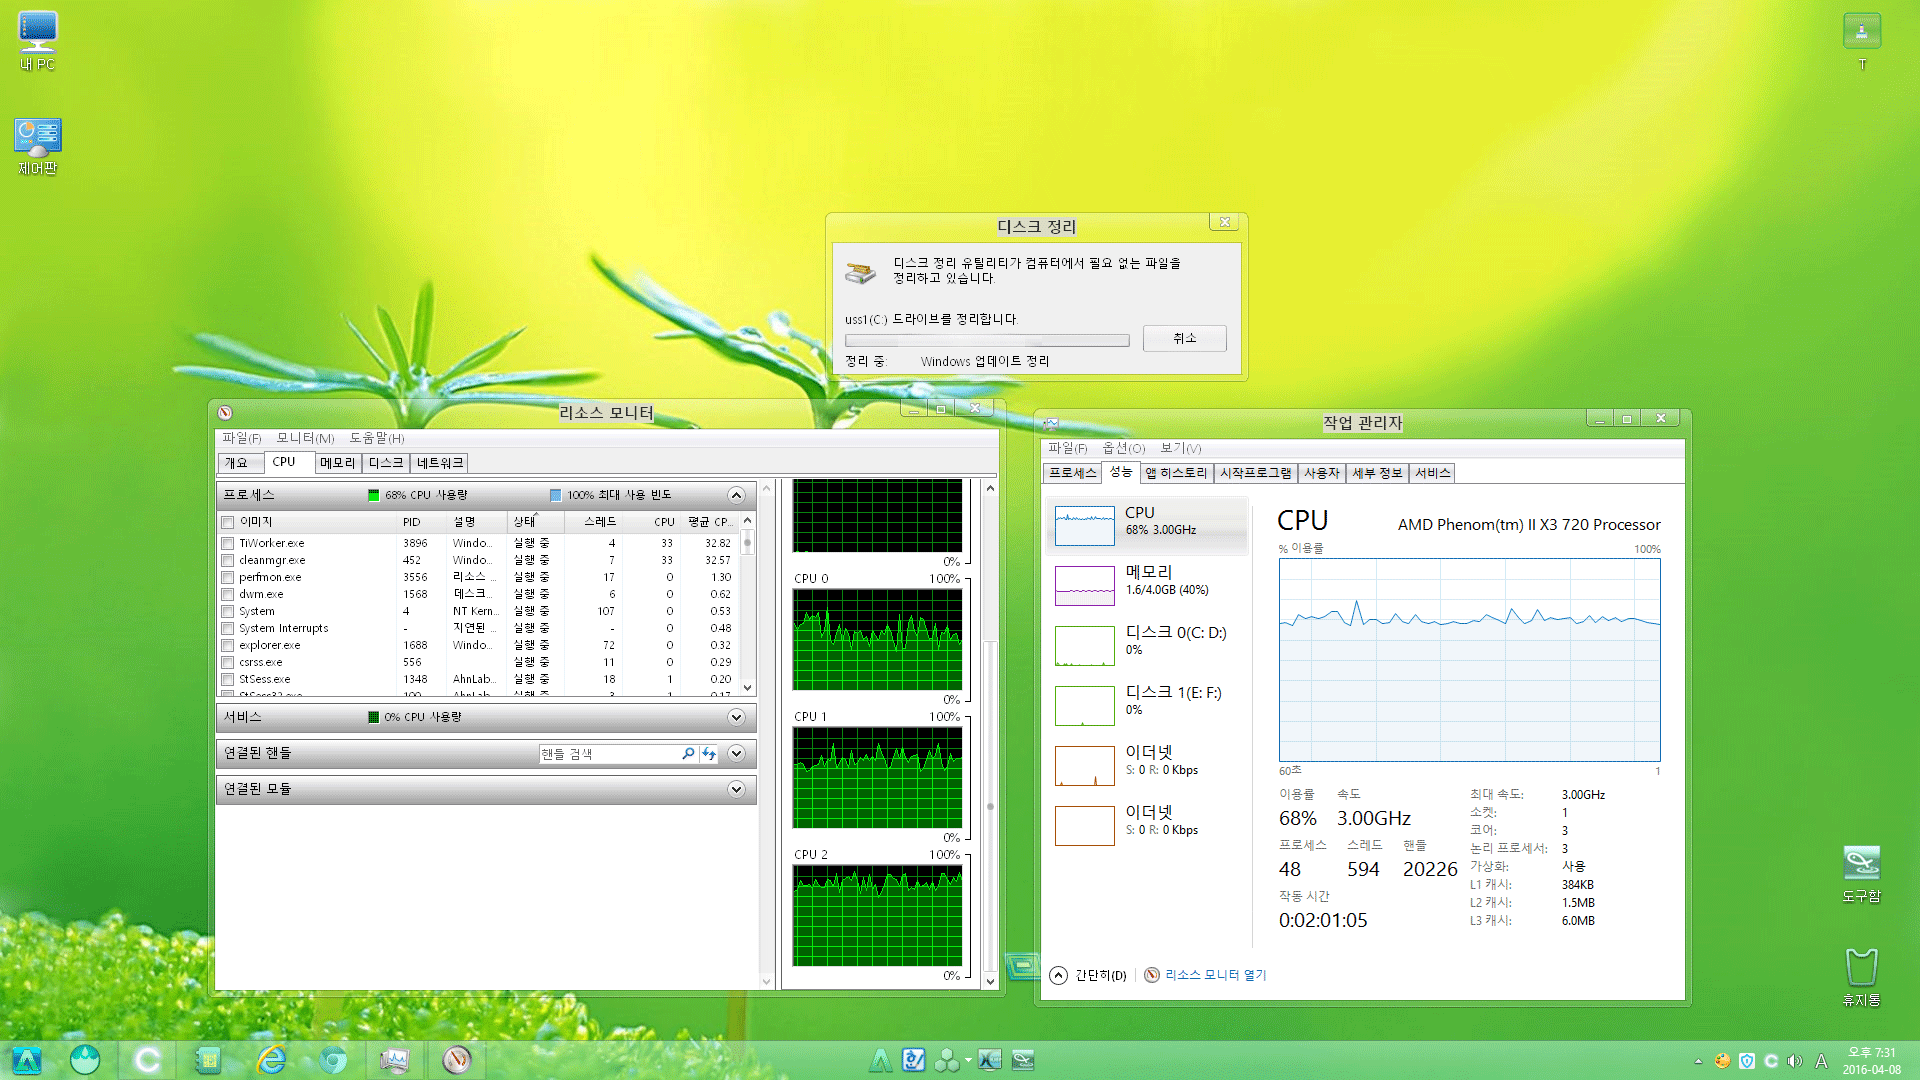Check the perfmon.exe process checkbox
The width and height of the screenshot is (1920, 1080).
point(228,578)
